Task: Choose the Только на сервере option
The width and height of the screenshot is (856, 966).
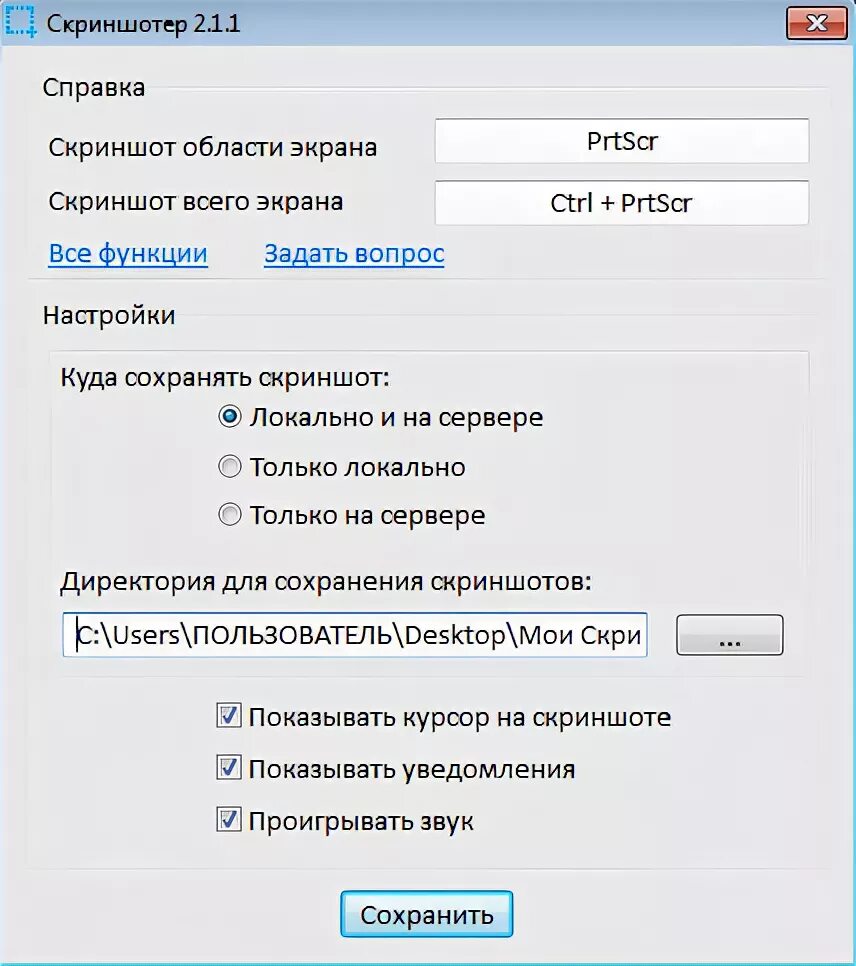Action: 230,516
